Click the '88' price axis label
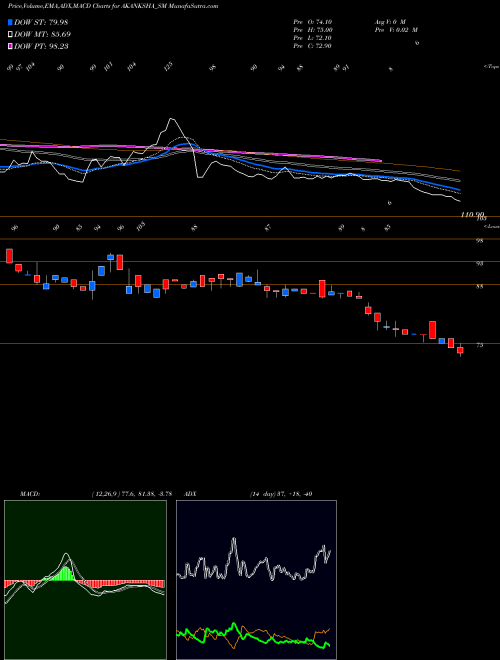The height and width of the screenshot is (660, 500). [481, 287]
